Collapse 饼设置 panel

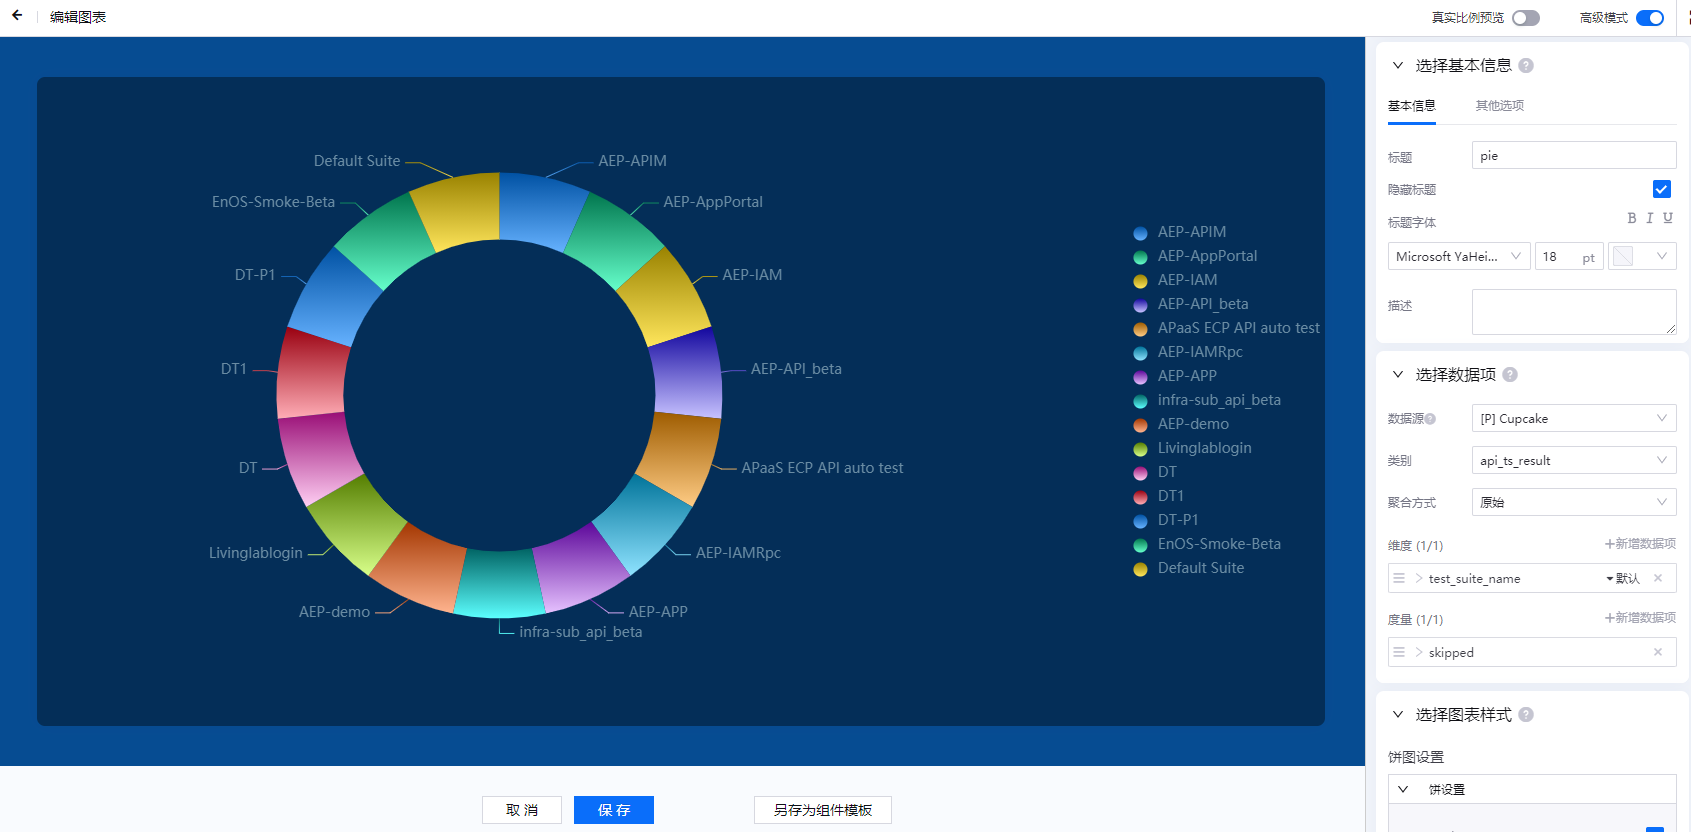tap(1403, 789)
